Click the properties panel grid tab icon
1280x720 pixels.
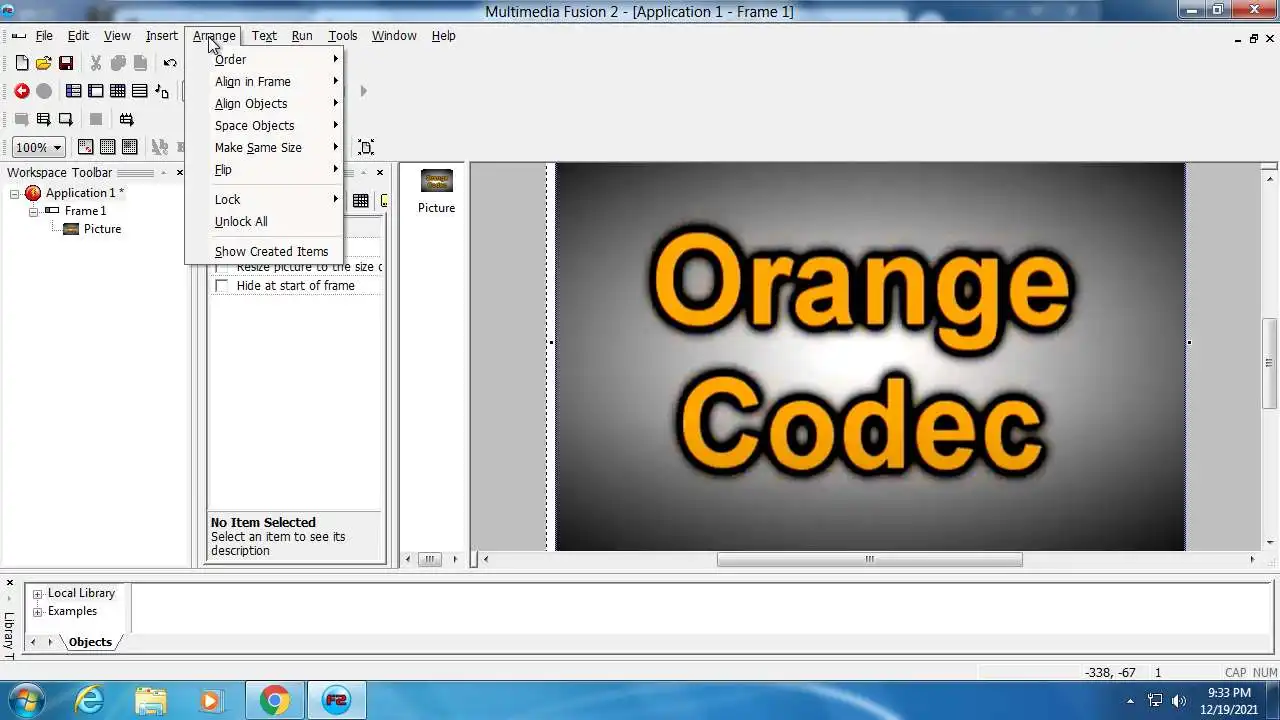pos(361,201)
